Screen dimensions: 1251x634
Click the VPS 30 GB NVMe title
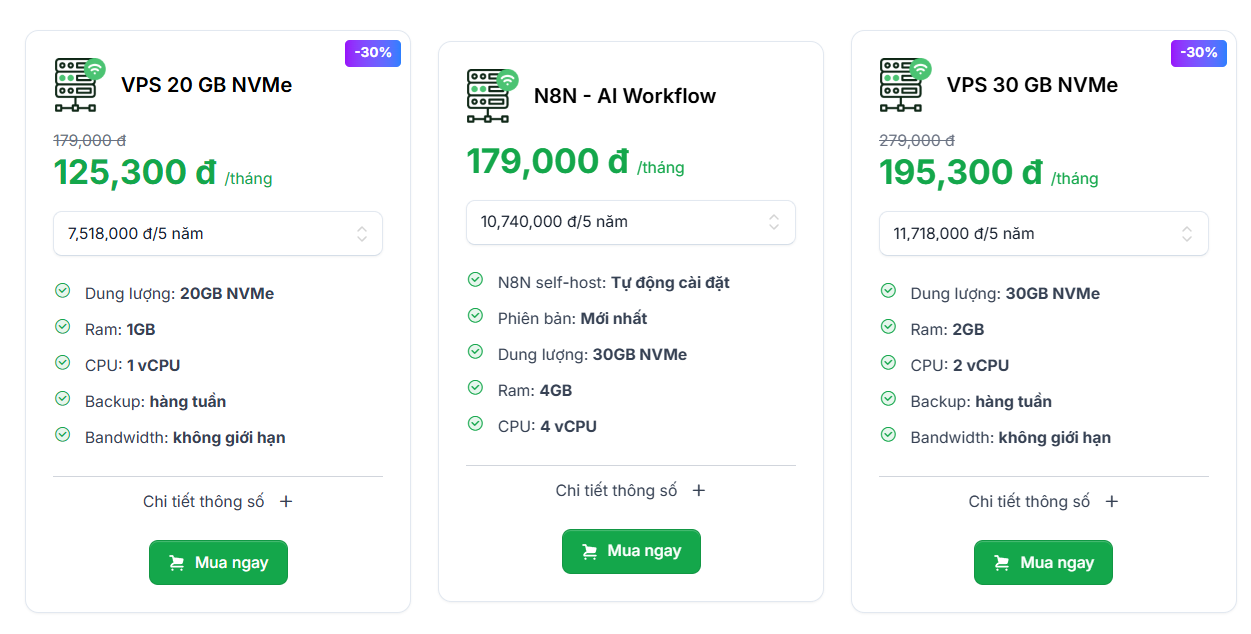click(x=1032, y=85)
